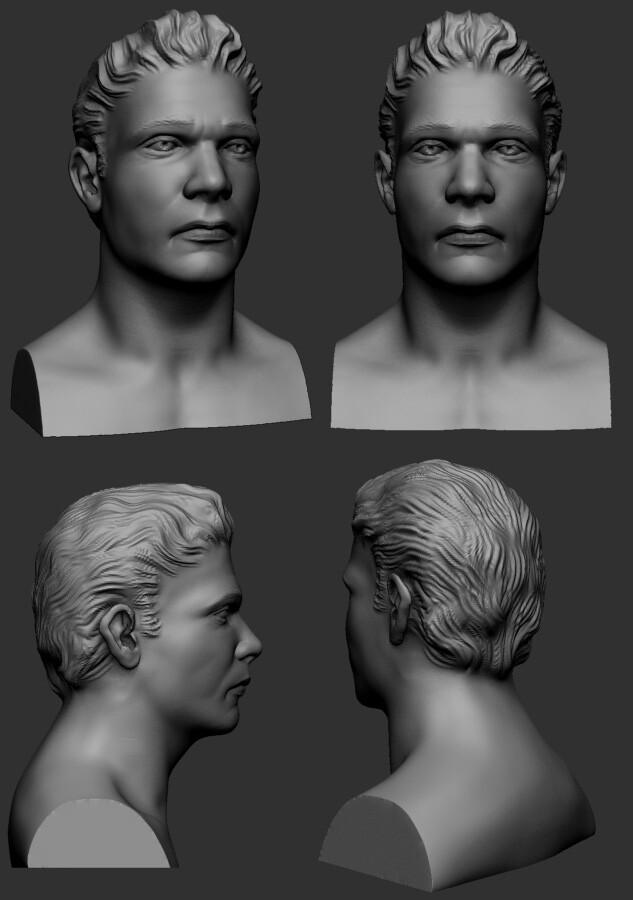Screen dimensions: 633x900
Task: Click the back of the hair on rear bust
Action: click(460, 560)
